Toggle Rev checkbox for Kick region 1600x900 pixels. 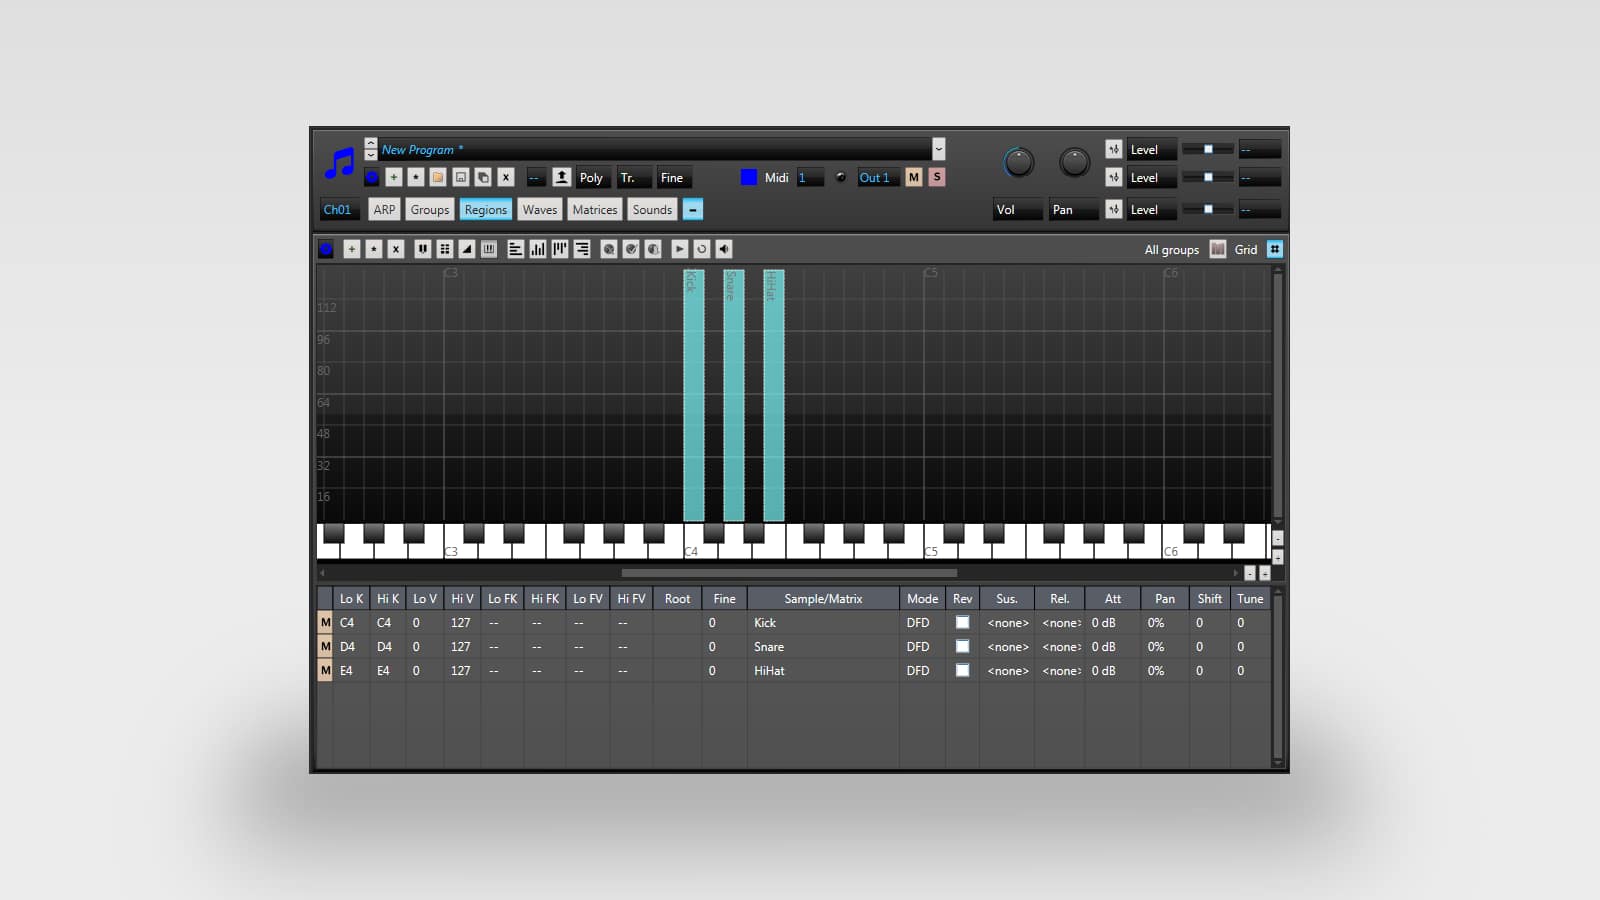962,622
